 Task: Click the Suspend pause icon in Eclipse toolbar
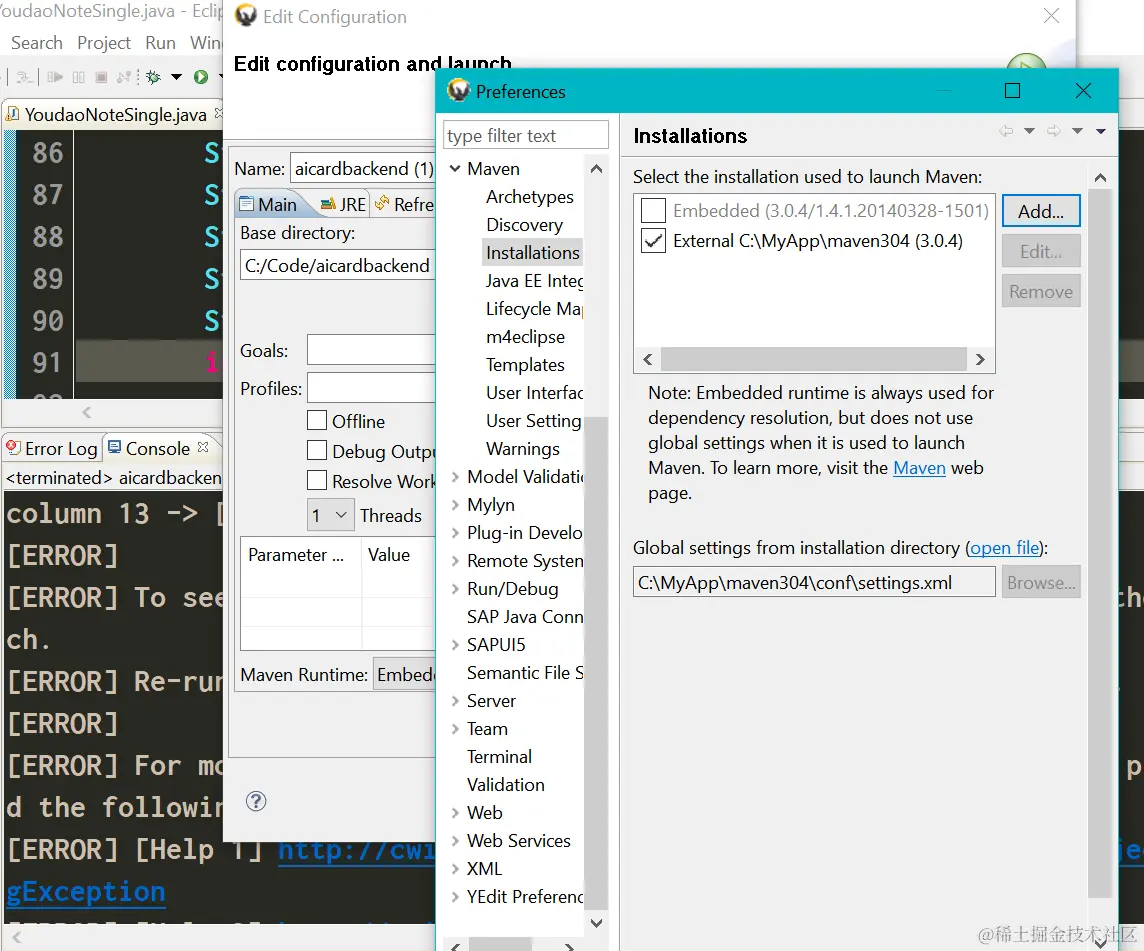[x=79, y=77]
